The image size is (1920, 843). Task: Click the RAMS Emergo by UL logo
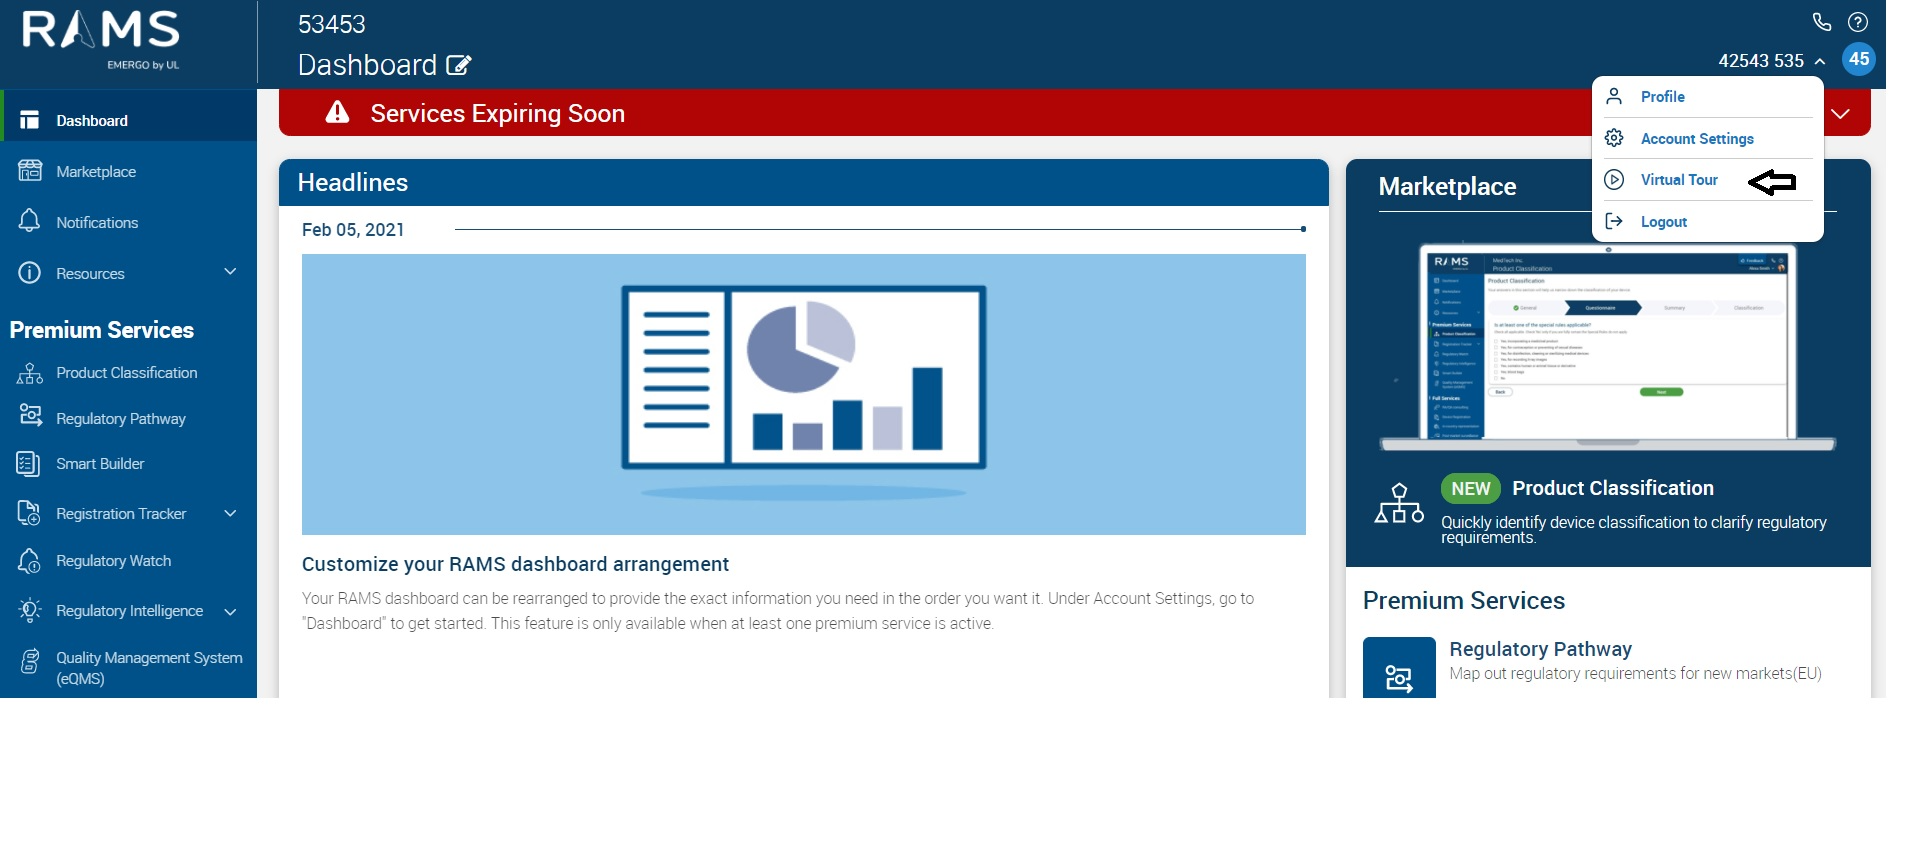[101, 40]
